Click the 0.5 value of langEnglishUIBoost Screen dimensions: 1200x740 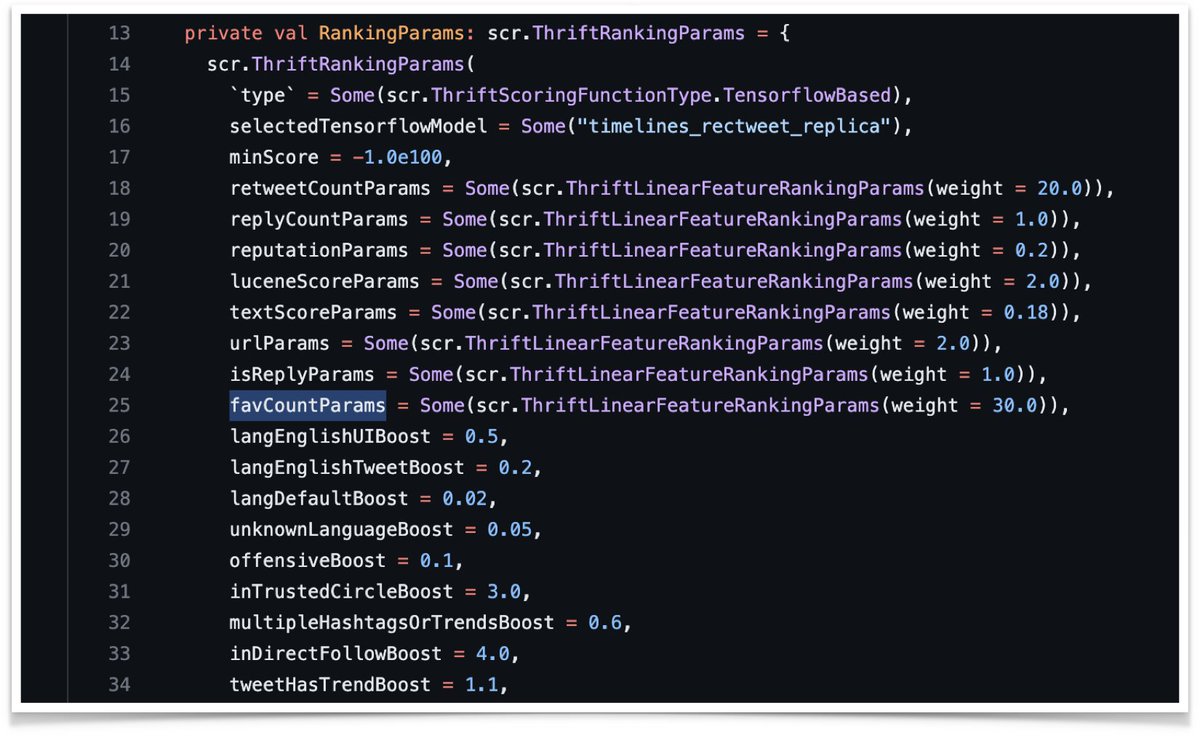(480, 436)
